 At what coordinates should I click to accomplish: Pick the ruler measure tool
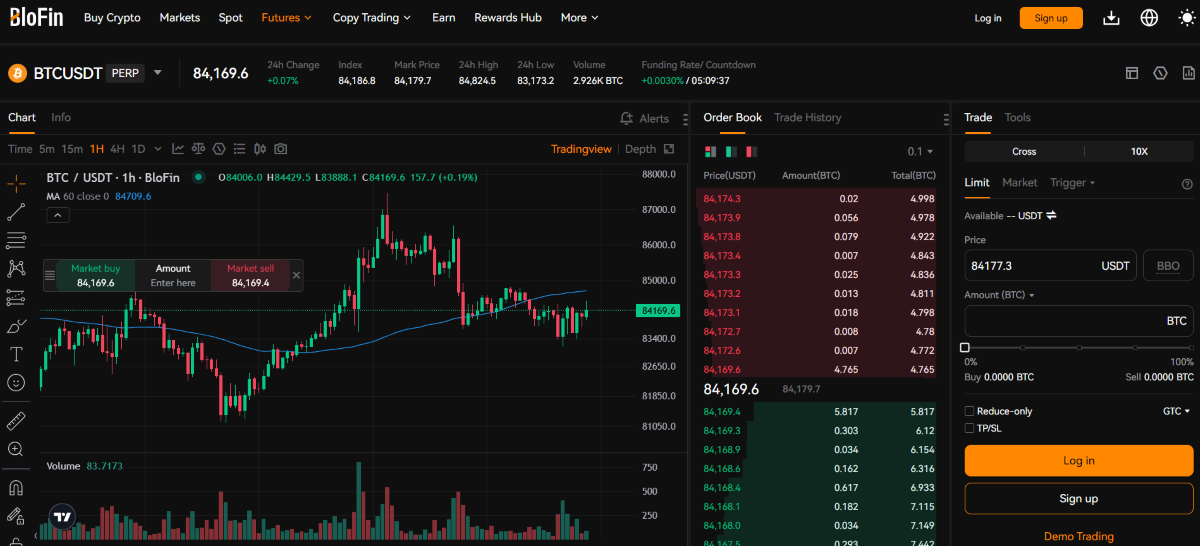[x=16, y=420]
